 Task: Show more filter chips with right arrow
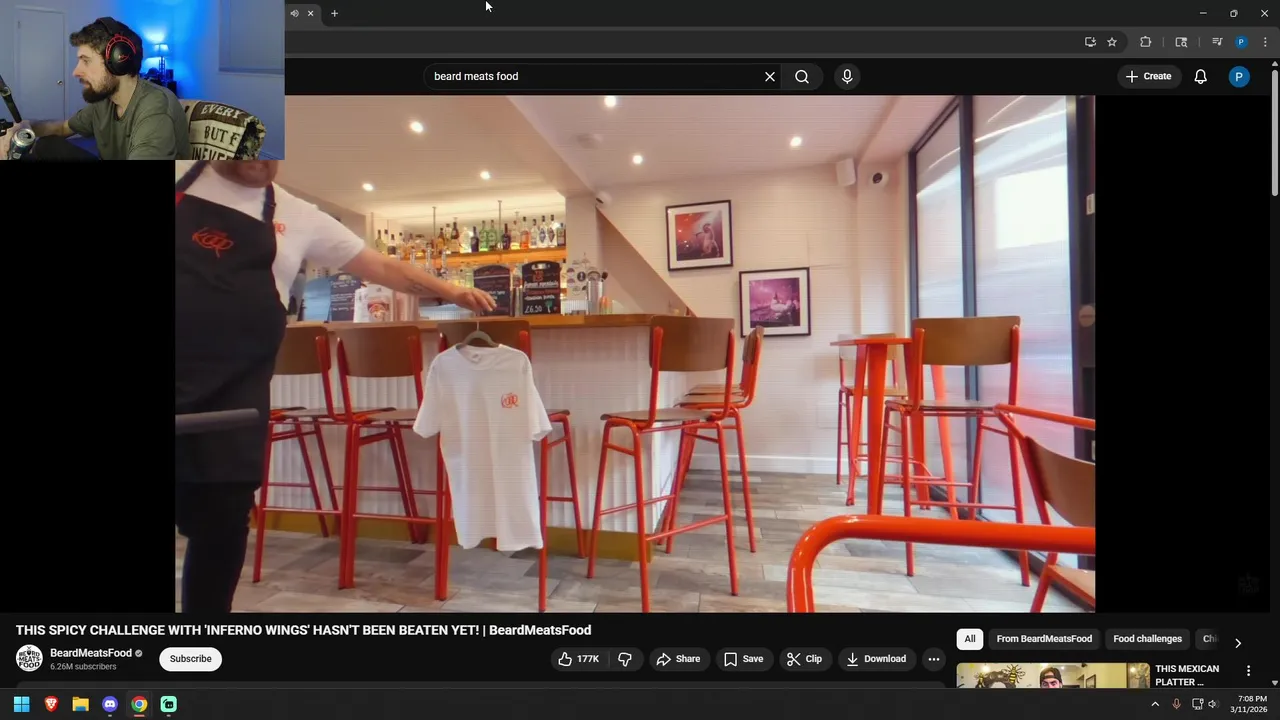tap(1237, 643)
